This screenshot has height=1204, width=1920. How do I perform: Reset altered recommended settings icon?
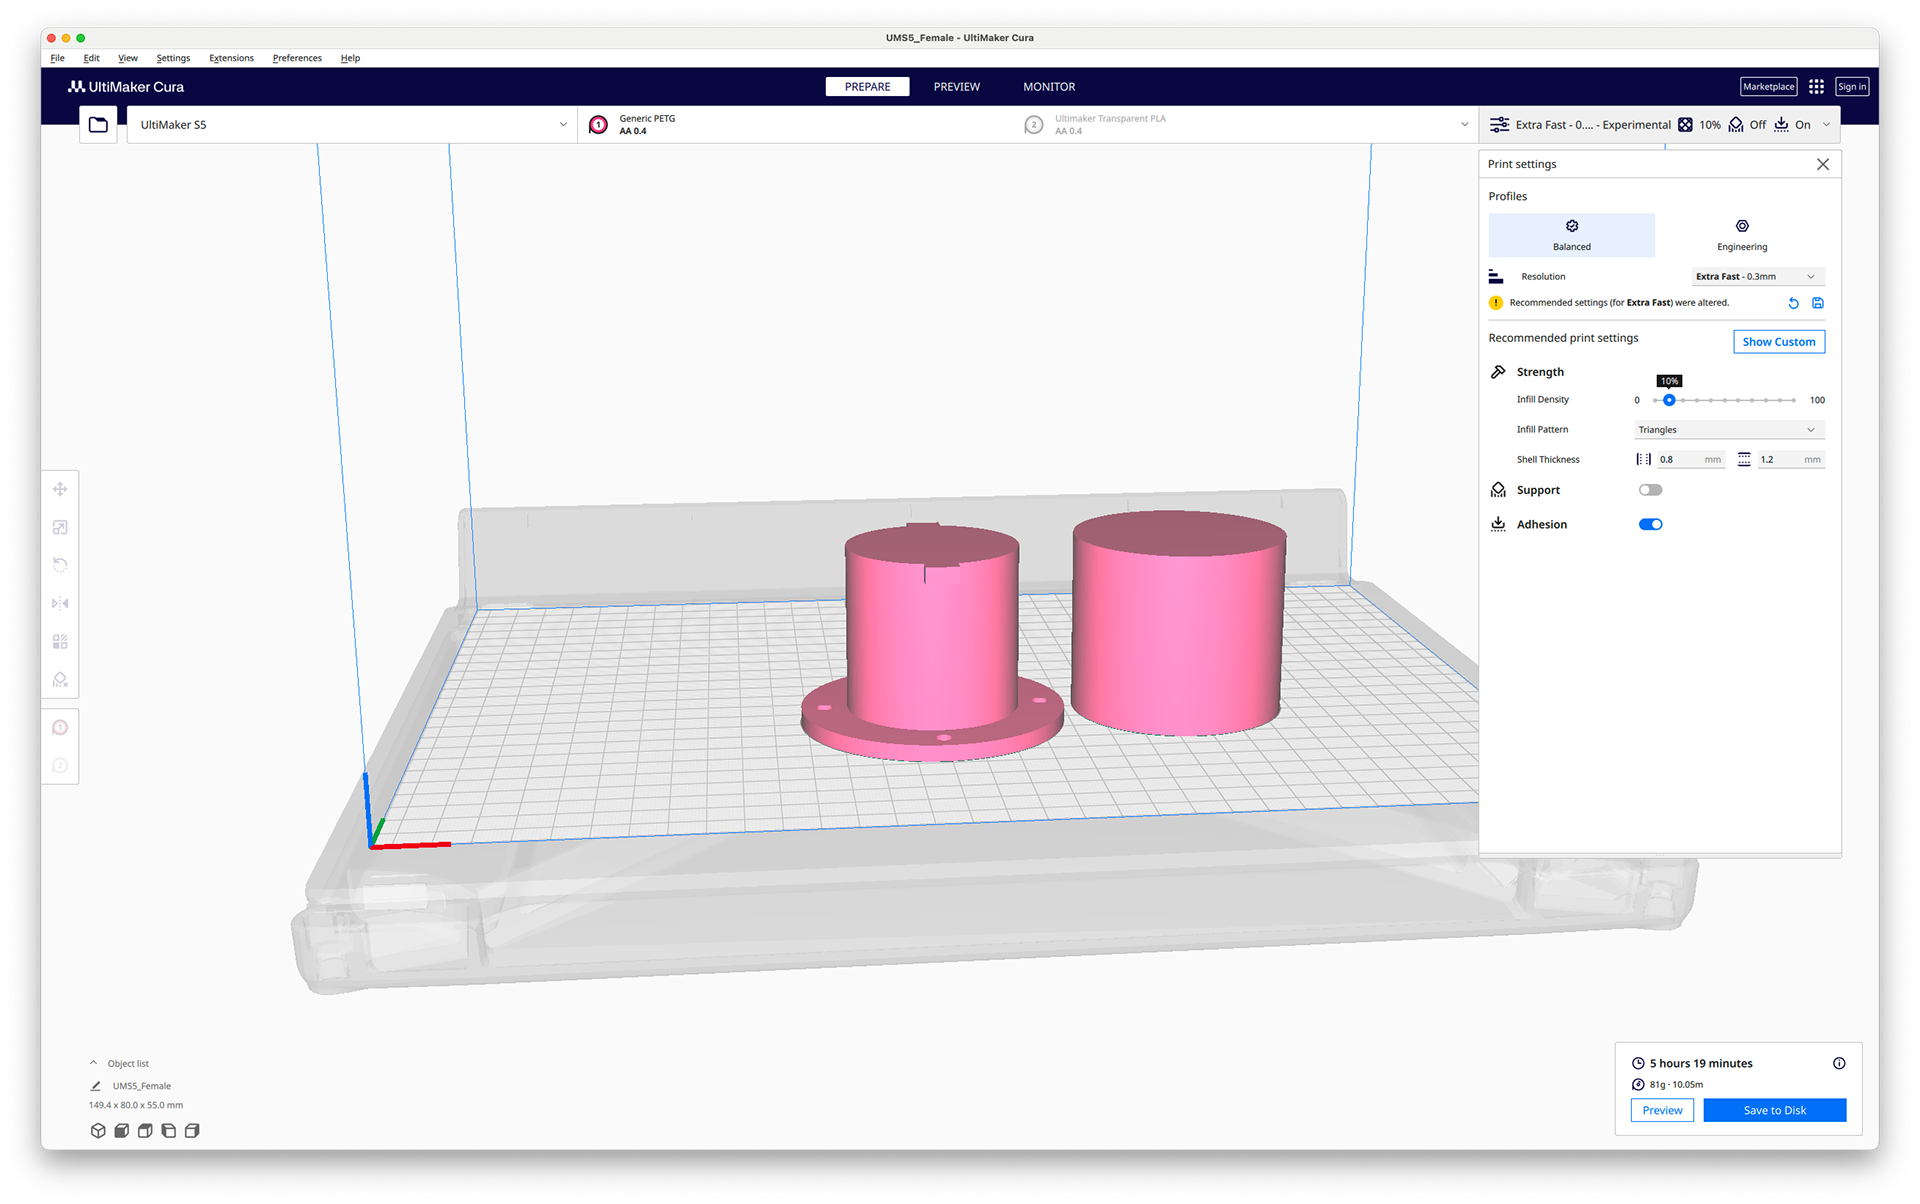(1793, 303)
